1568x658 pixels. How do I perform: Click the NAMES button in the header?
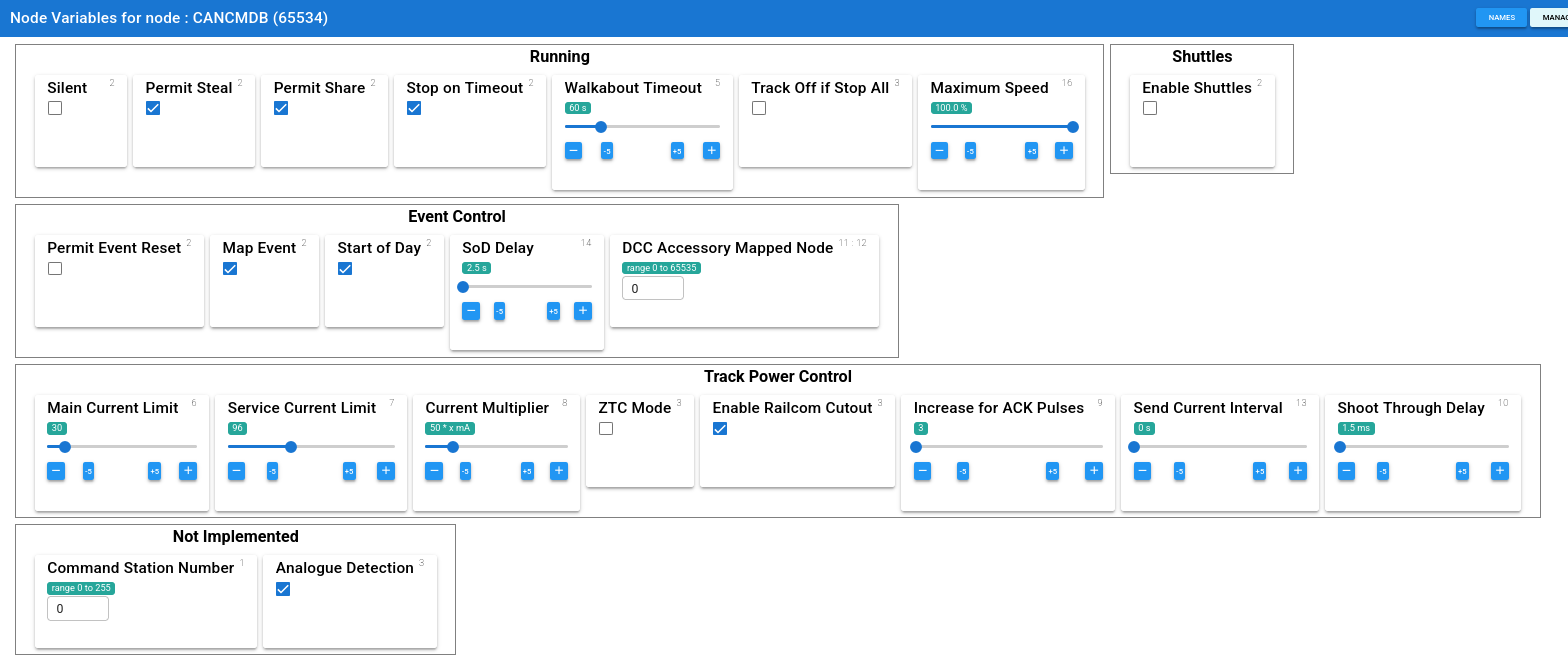(1501, 17)
